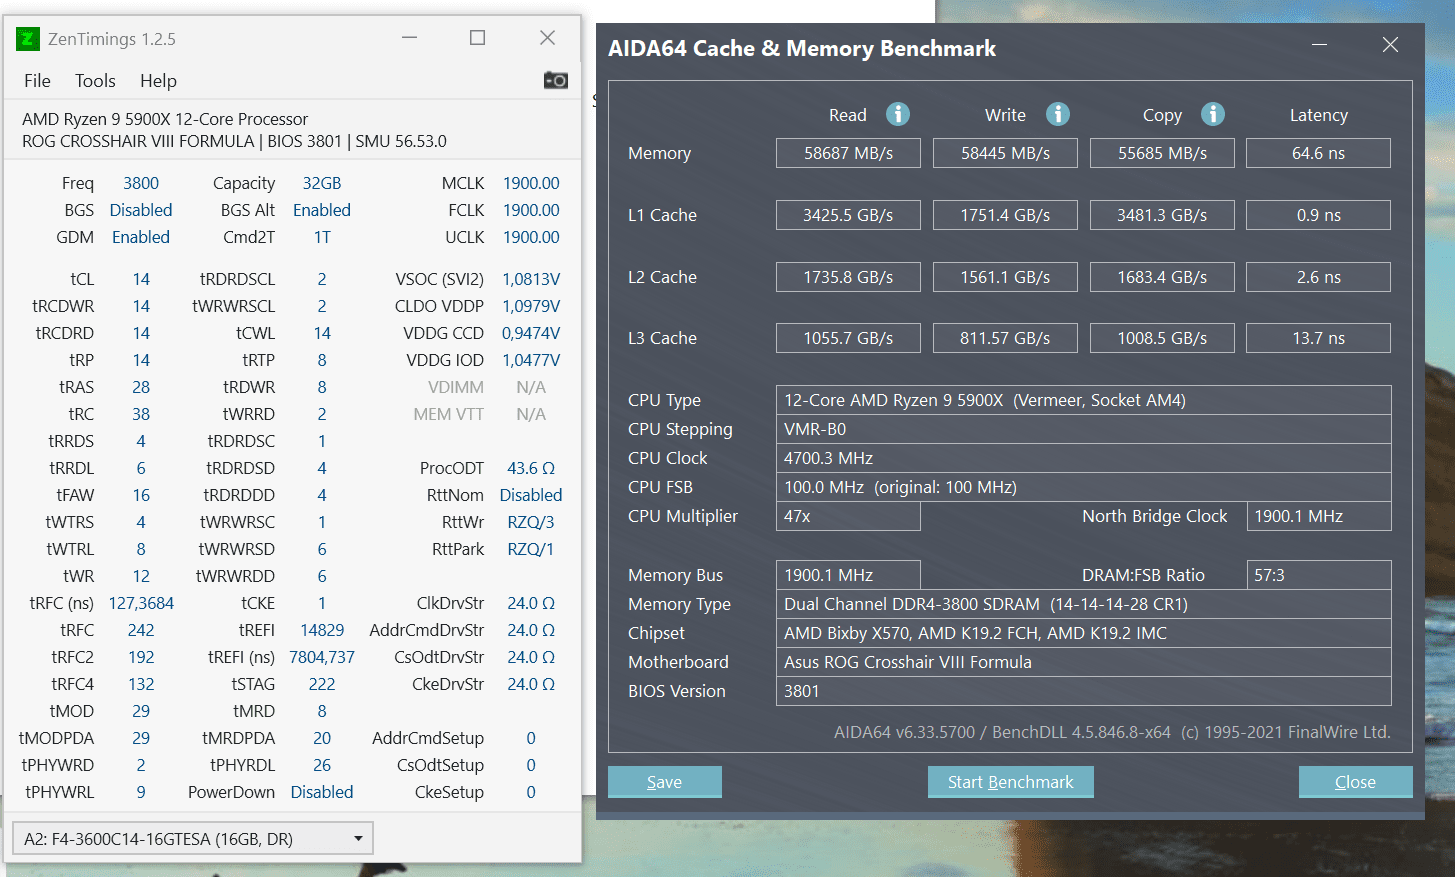Click the CPU Clock value 4700.3 MHz

(1083, 458)
